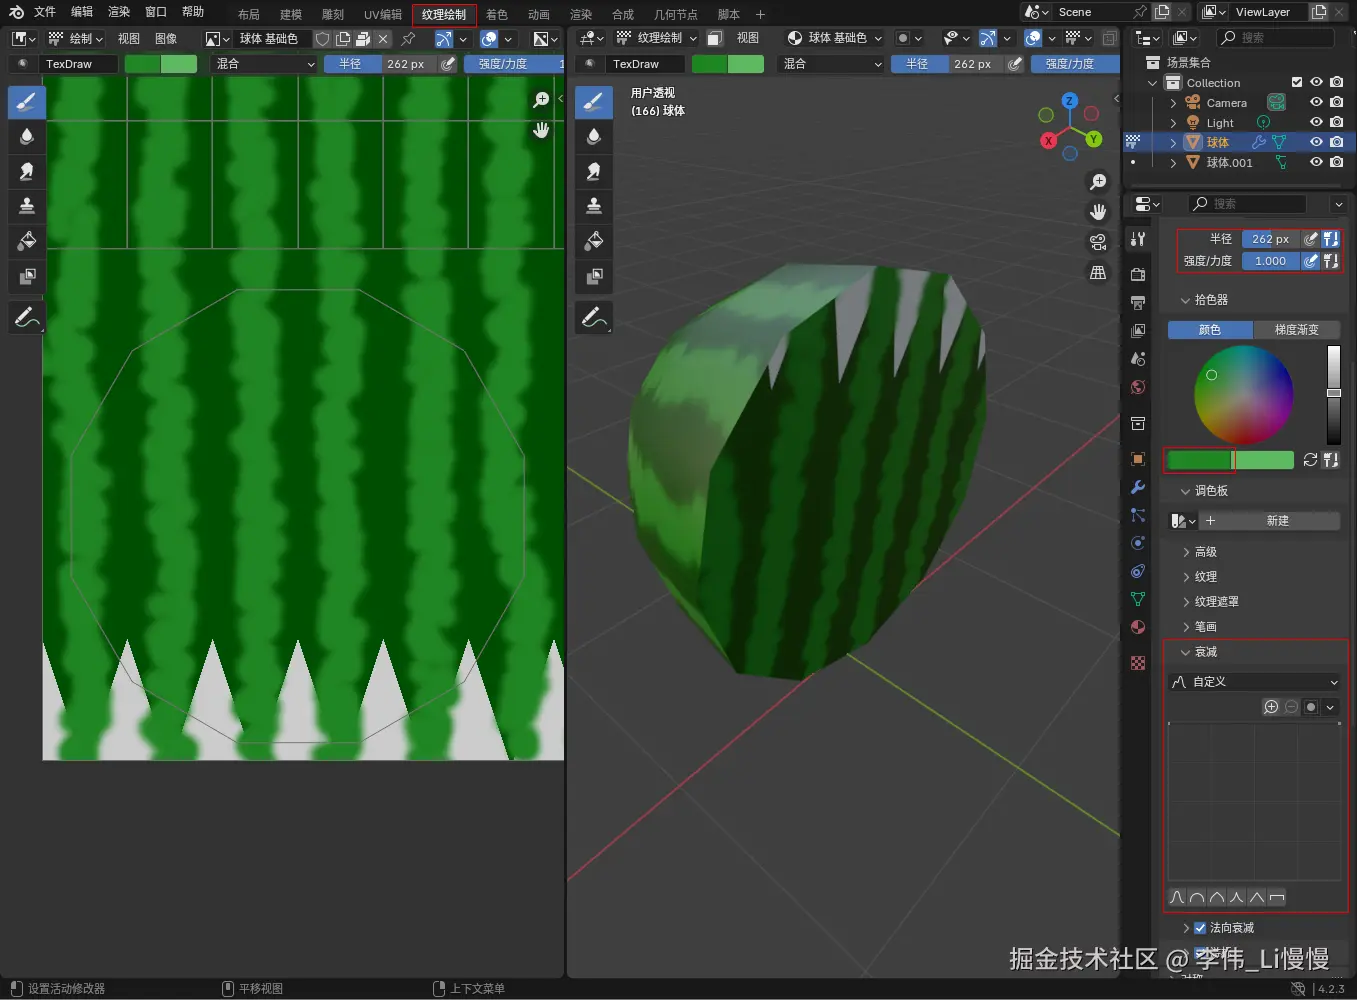Select the Annotate tool in 3D viewport toolbar
This screenshot has height=1000, width=1357.
pyautogui.click(x=594, y=318)
